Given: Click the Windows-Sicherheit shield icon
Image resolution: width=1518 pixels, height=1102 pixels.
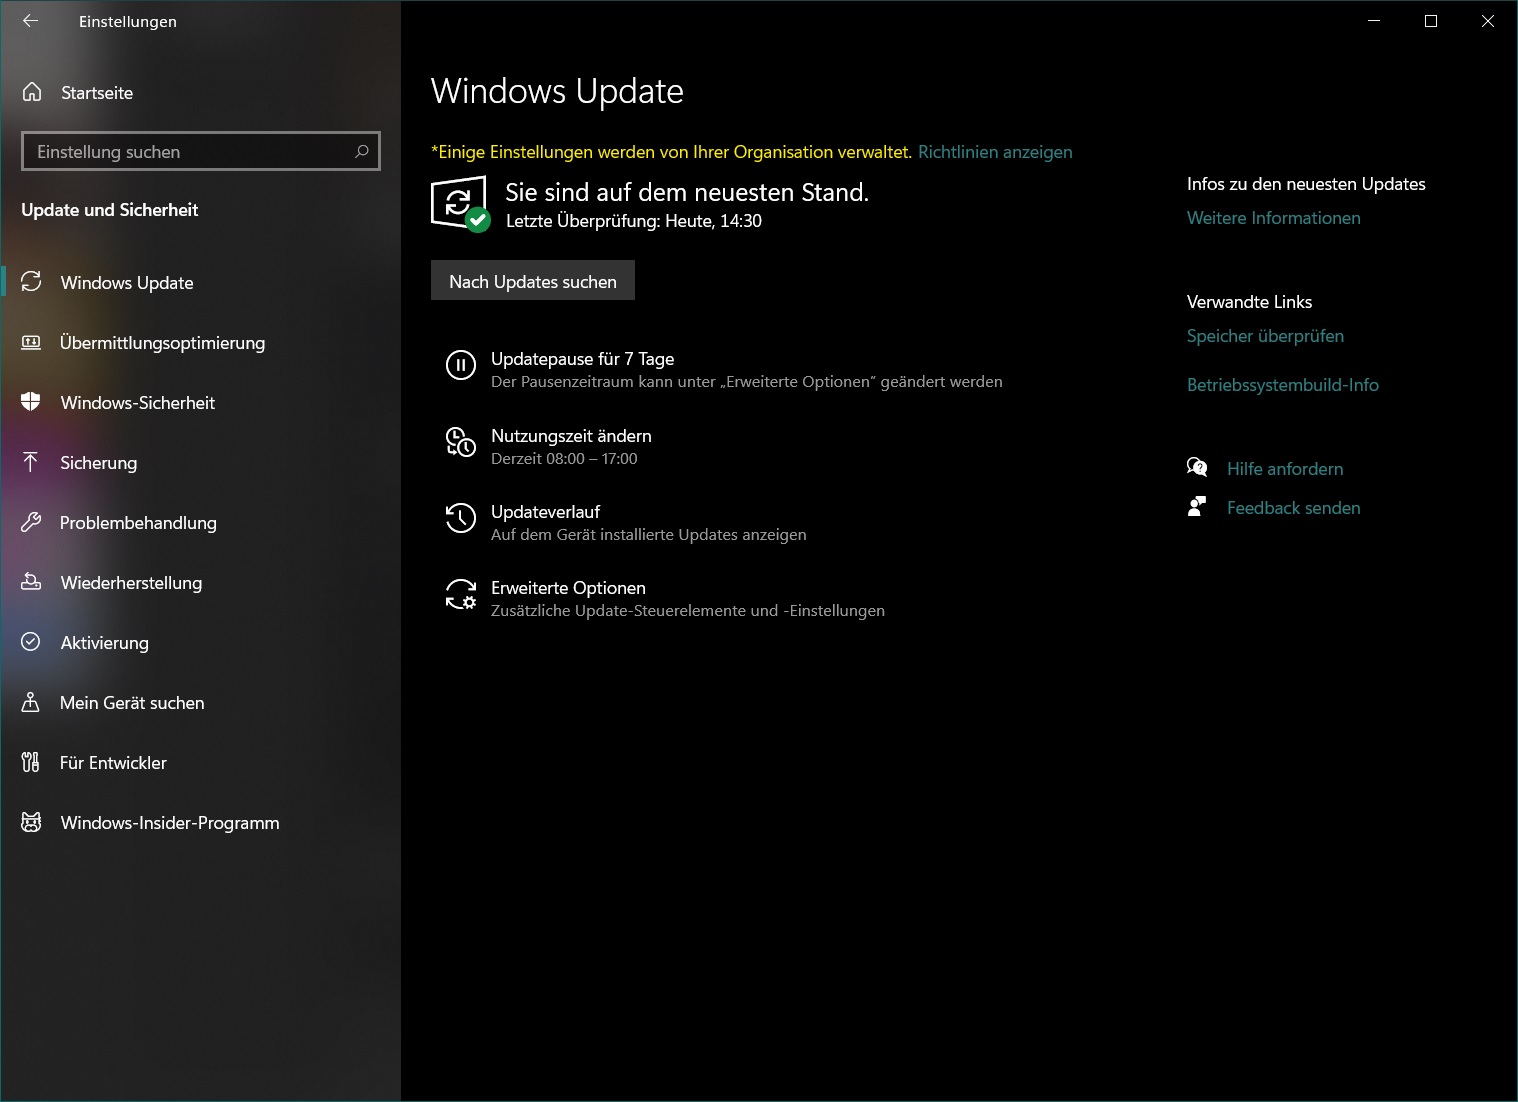Looking at the screenshot, I should coord(31,402).
